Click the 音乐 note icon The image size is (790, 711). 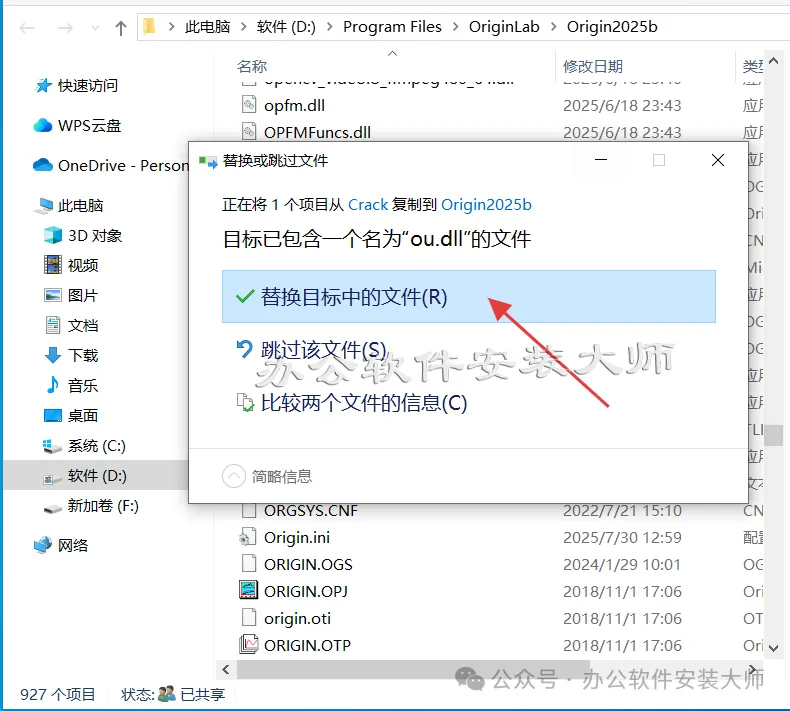[x=52, y=385]
